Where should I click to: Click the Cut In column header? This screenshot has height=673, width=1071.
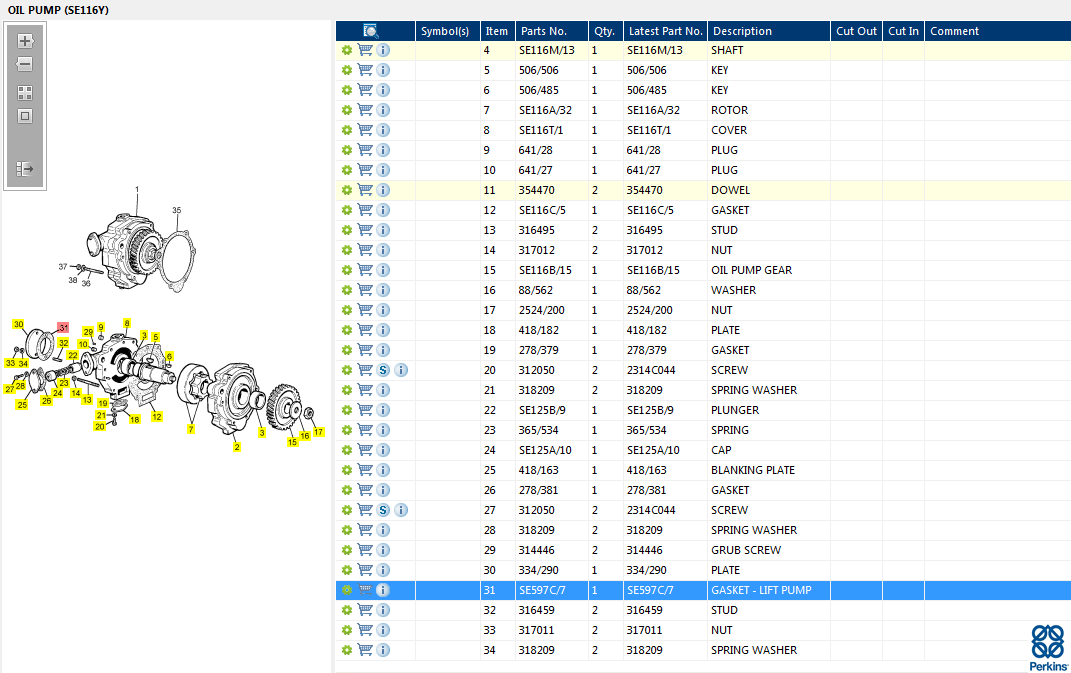coord(903,31)
